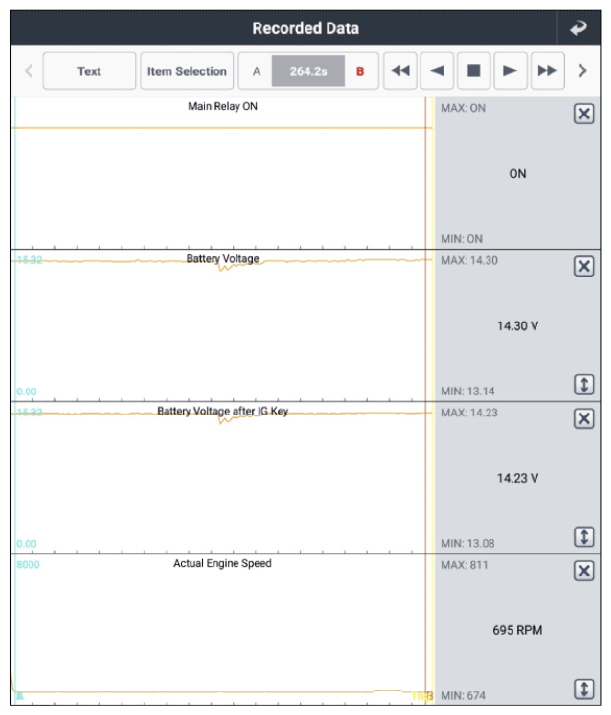Click the 264.2s time display field
Image resolution: width=611 pixels, height=715 pixels.
point(308,71)
